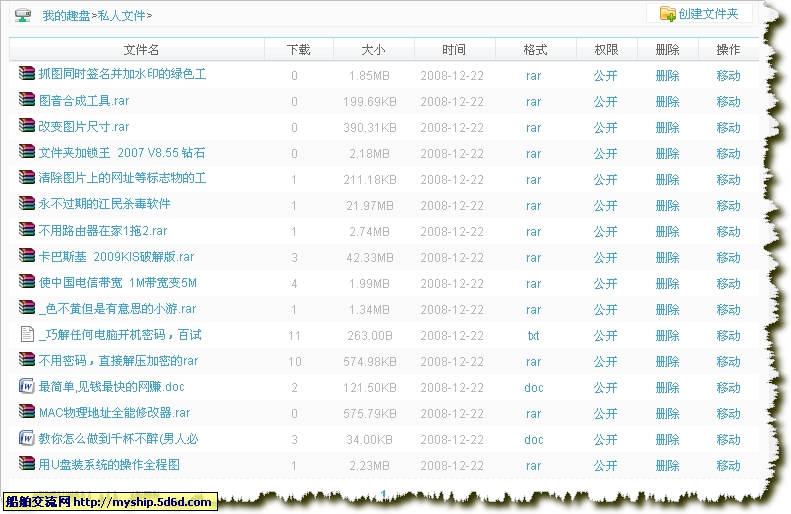Change 公开 permission for _巧解任何电脑开机密码 row

pos(605,335)
